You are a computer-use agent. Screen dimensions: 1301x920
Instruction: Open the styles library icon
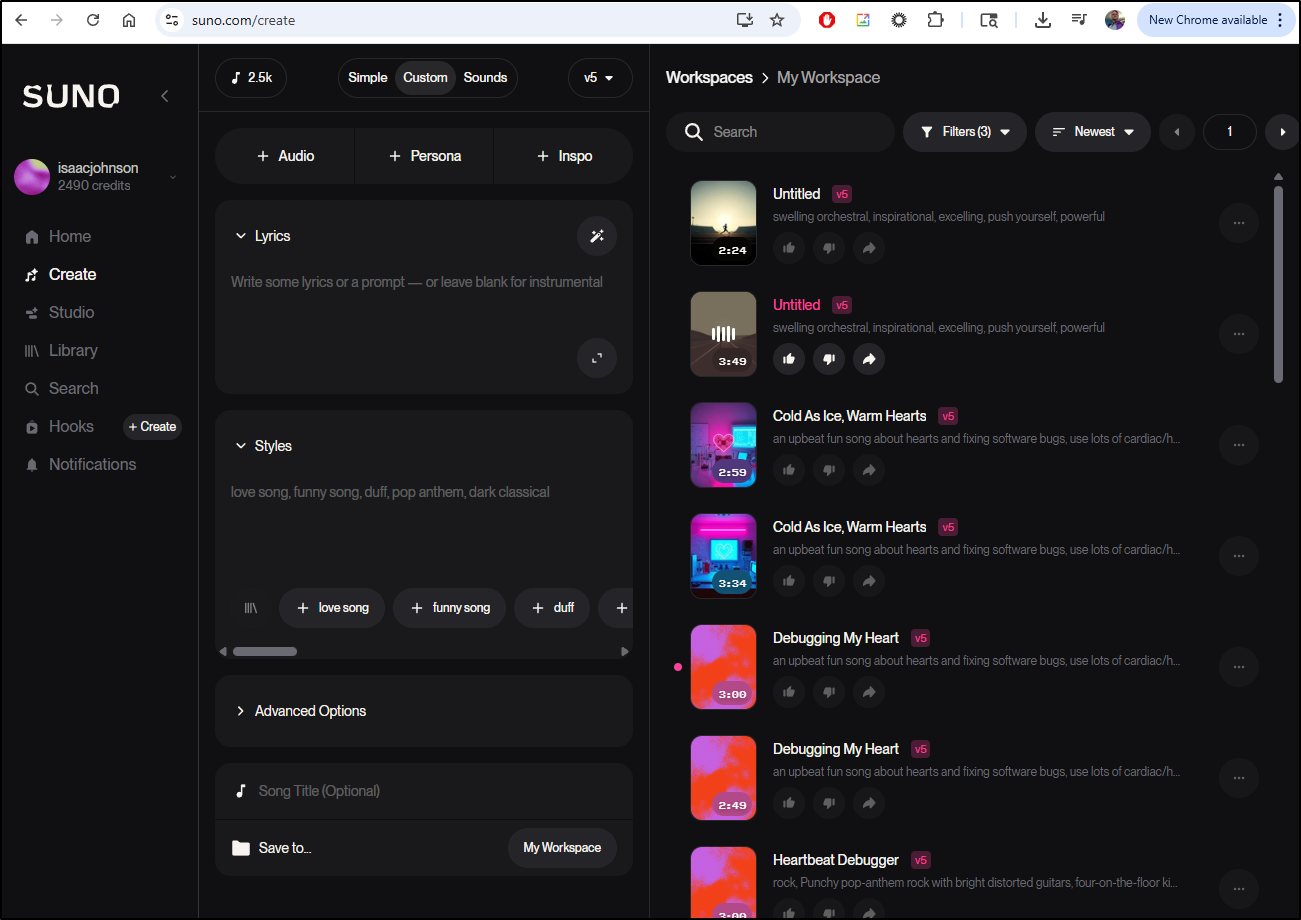pos(250,608)
